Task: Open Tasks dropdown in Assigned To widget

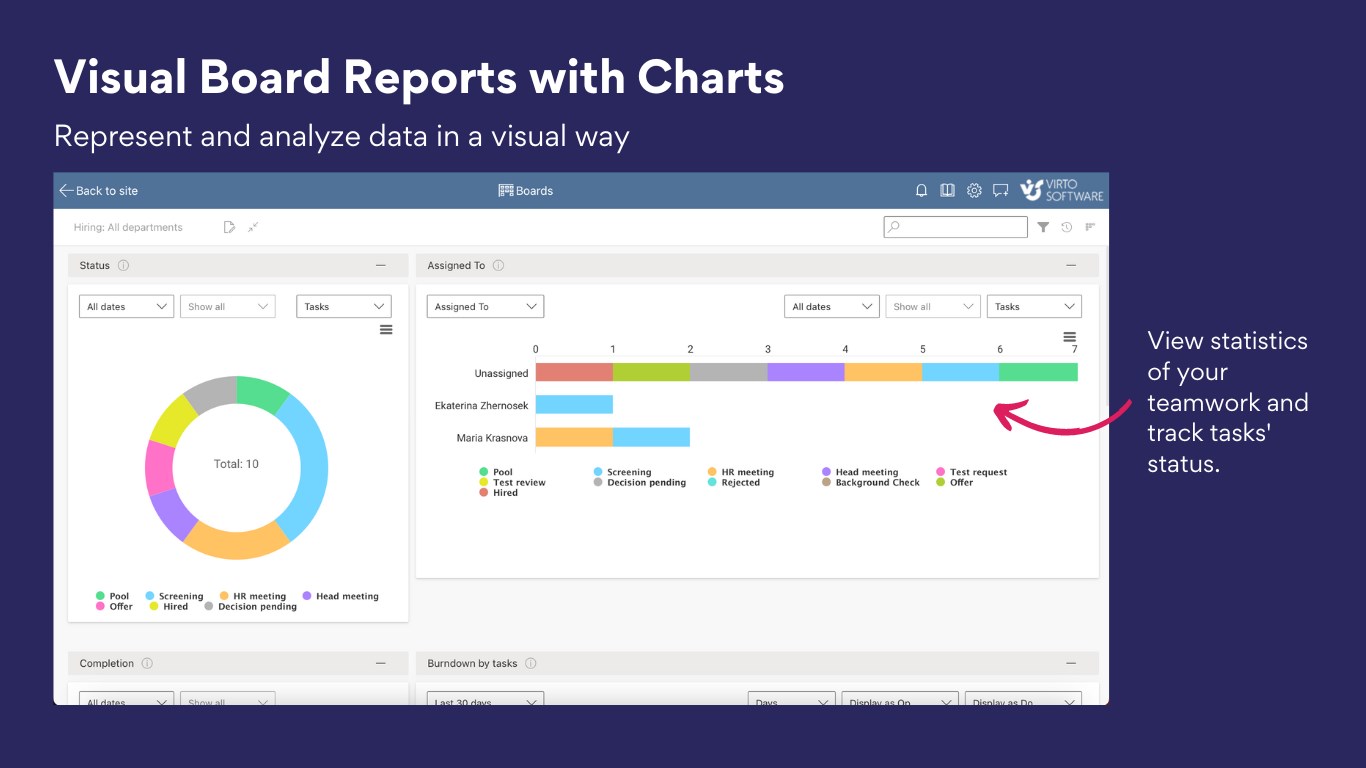Action: tap(1035, 307)
